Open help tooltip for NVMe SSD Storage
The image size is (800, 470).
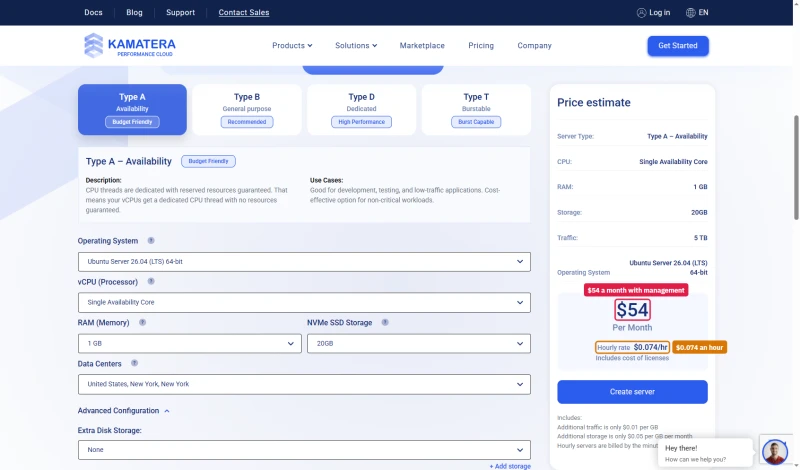click(385, 323)
